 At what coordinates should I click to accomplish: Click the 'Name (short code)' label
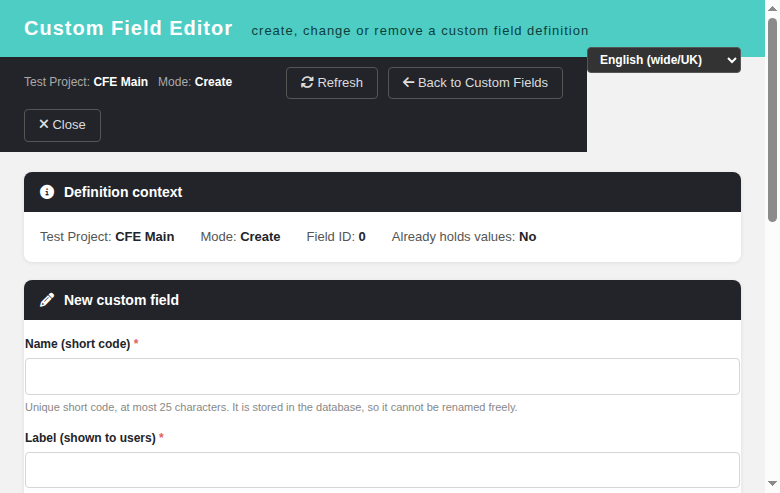coord(78,344)
